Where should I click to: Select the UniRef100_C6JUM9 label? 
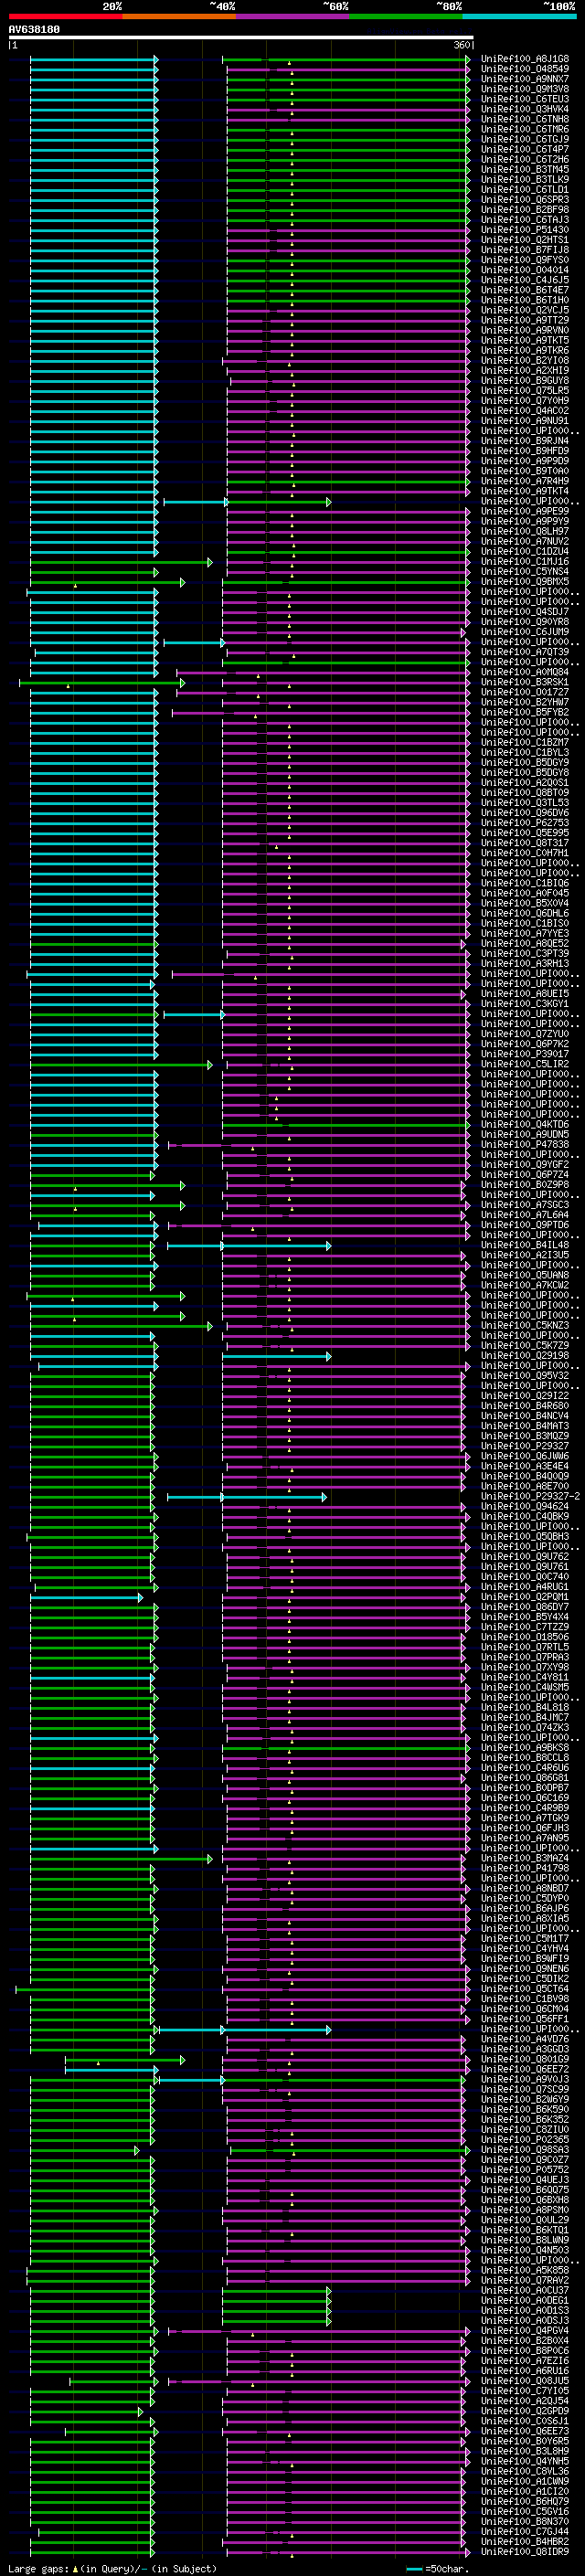[x=525, y=632]
